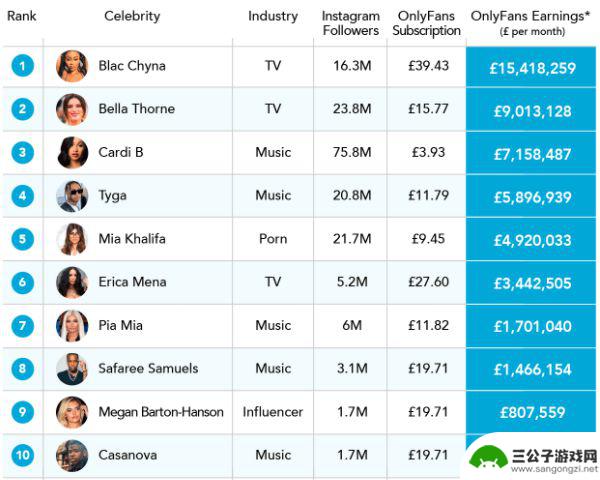Click the £807,559 earnings cell

coord(531,412)
